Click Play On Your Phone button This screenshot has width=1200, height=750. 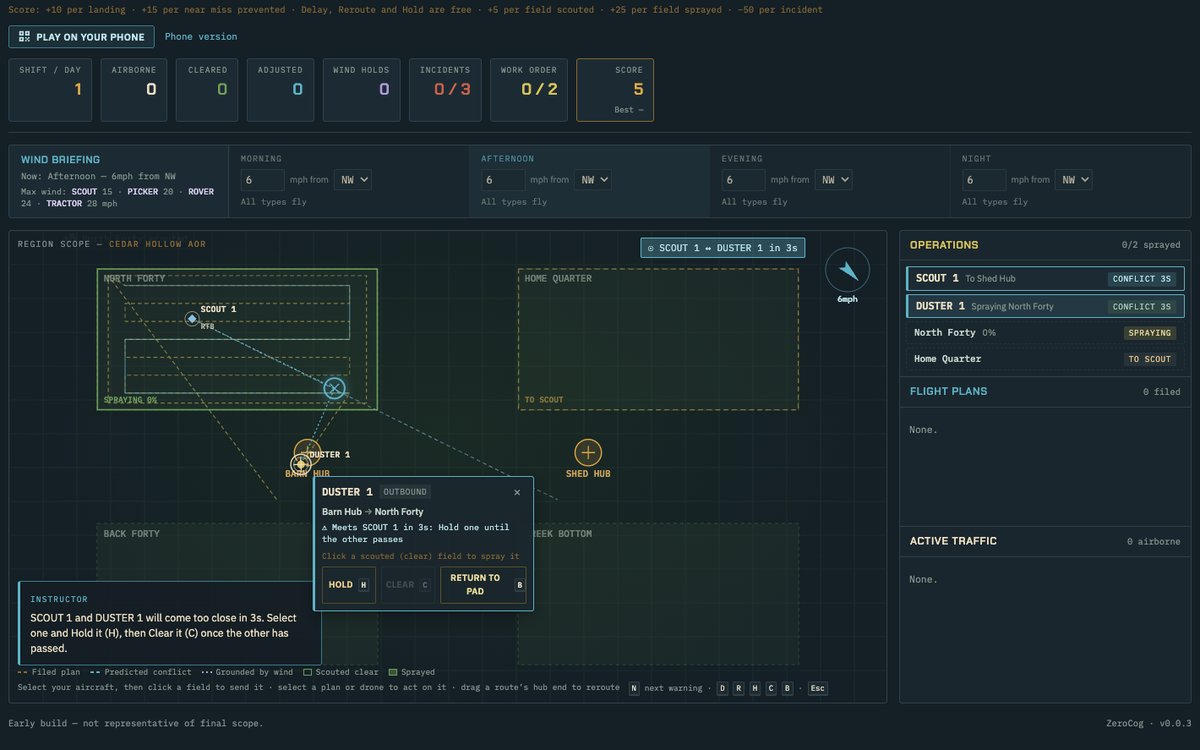82,37
